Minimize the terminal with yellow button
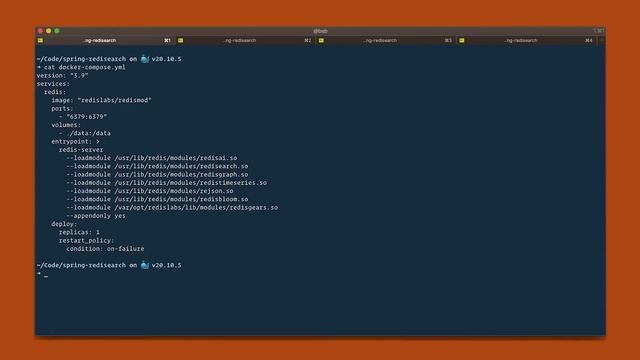The image size is (640, 360). [x=49, y=31]
